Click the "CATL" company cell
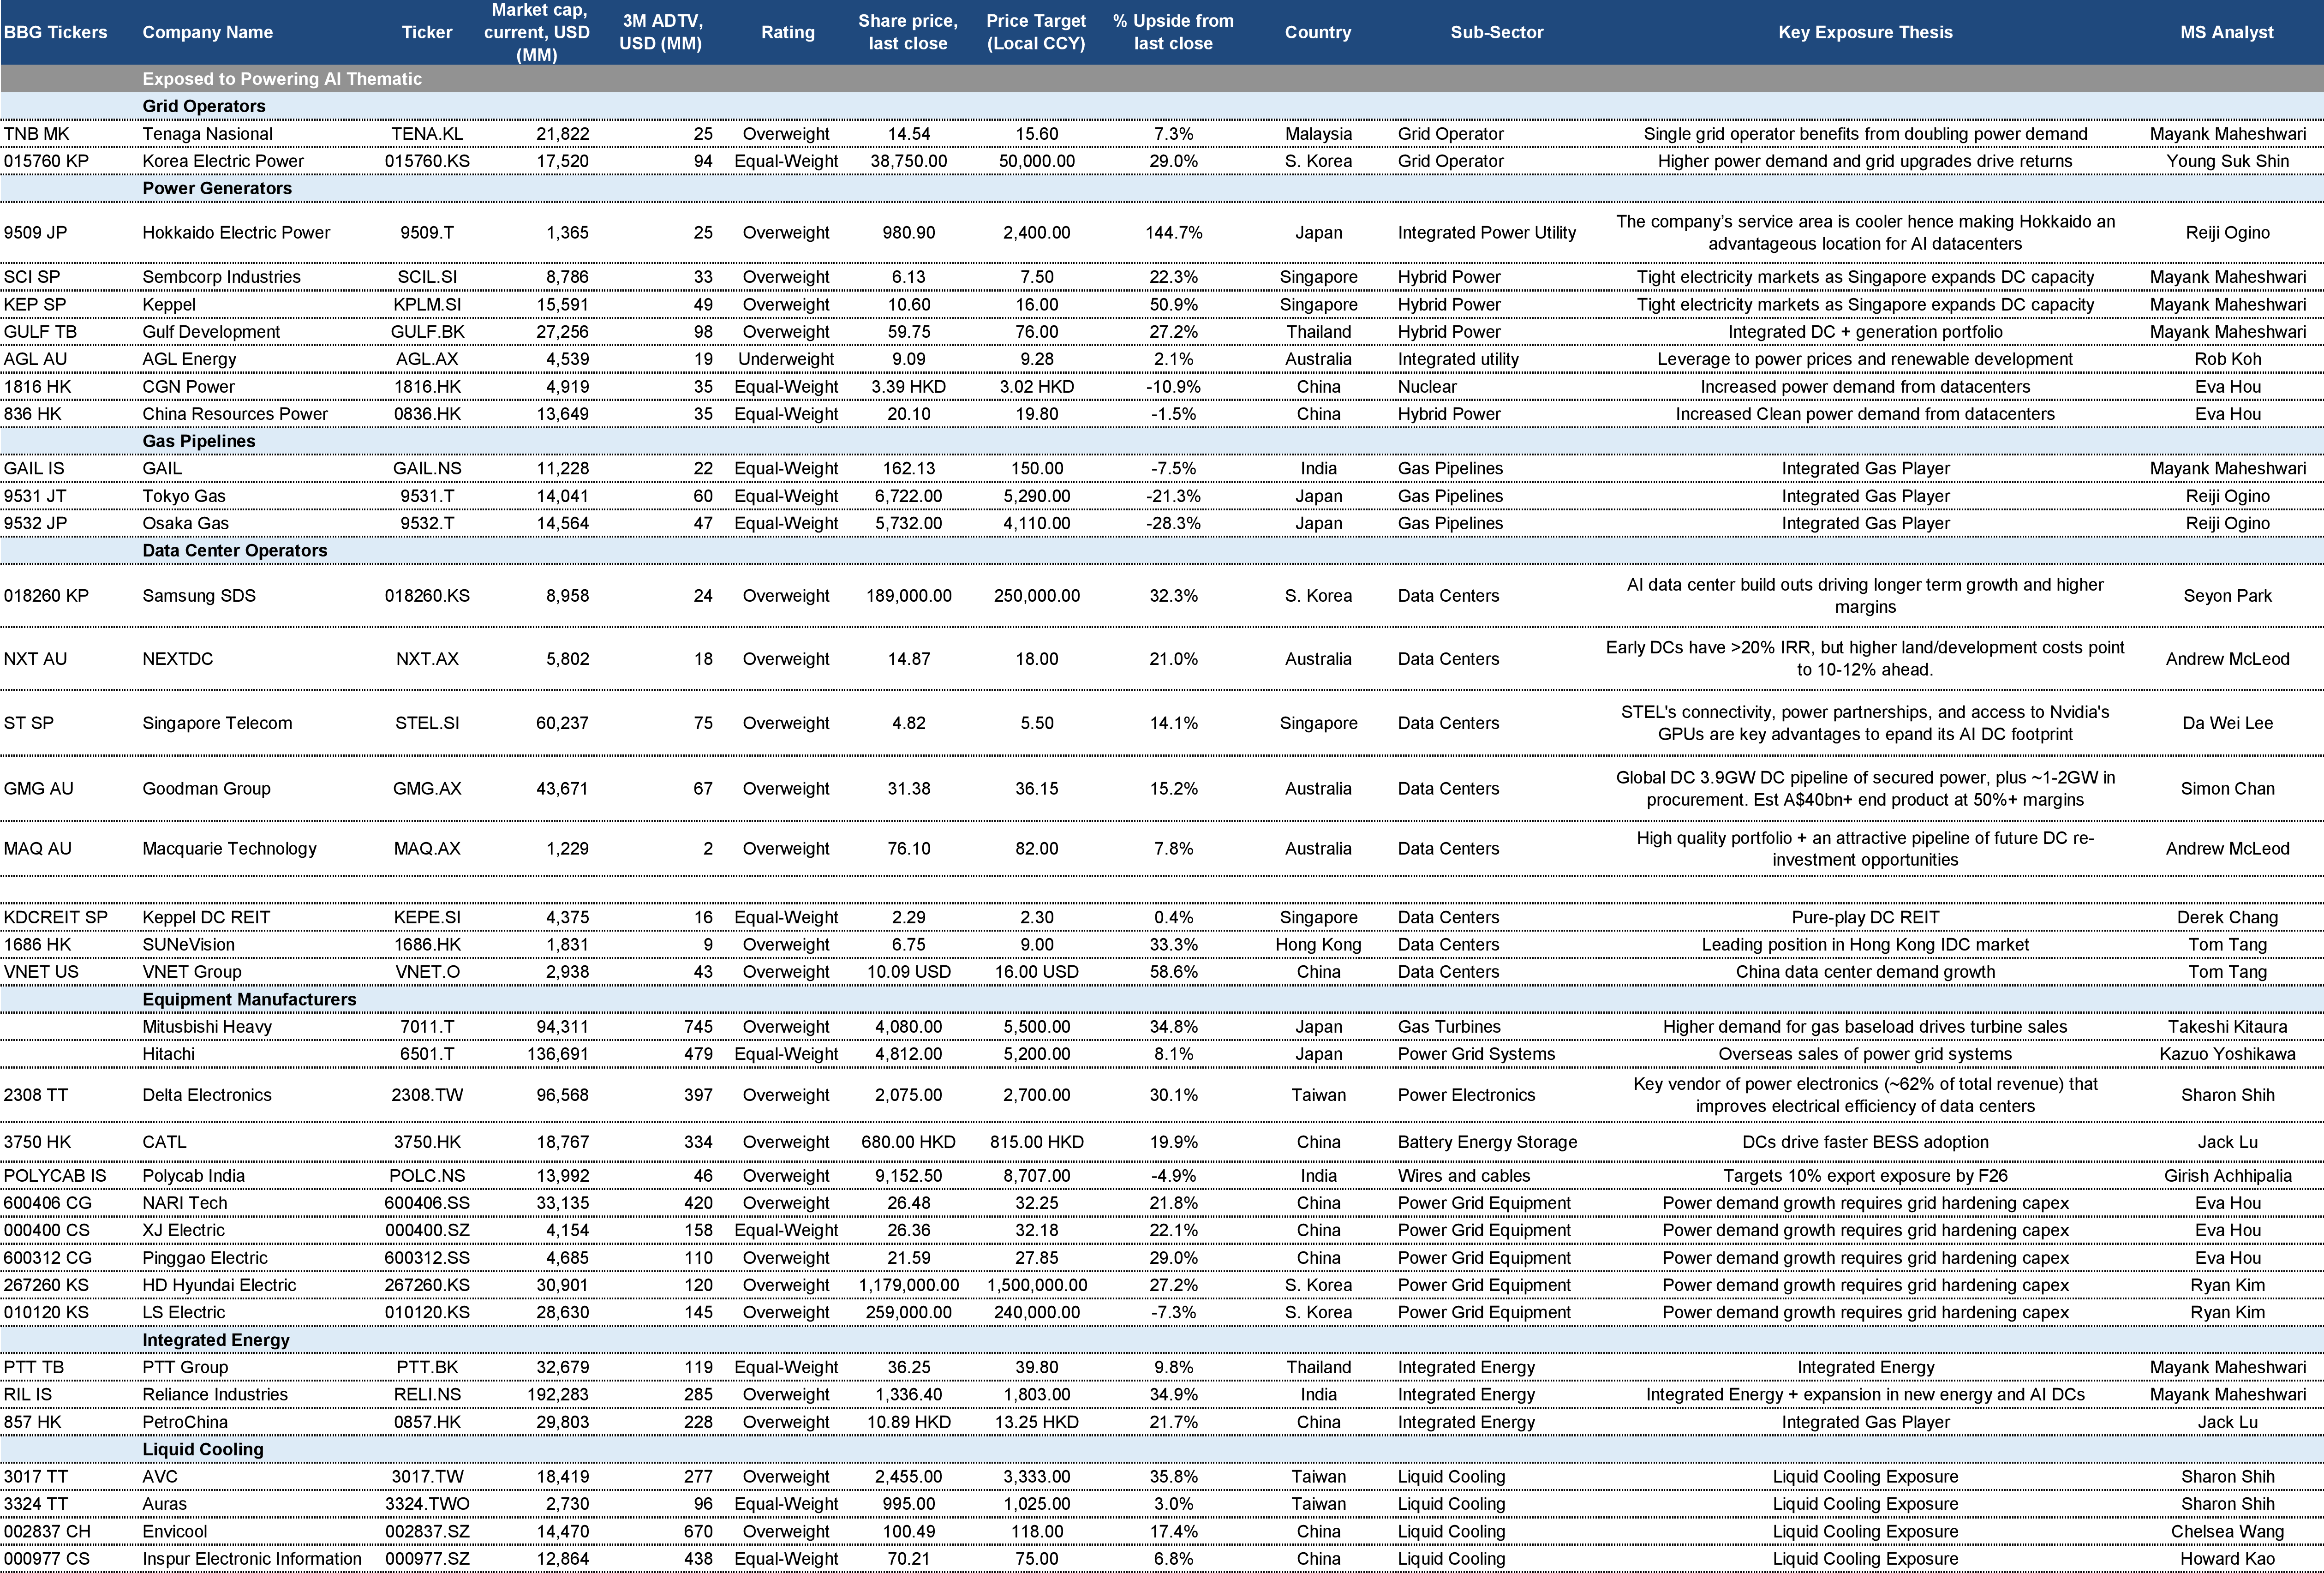2324x1573 pixels. click(164, 1142)
